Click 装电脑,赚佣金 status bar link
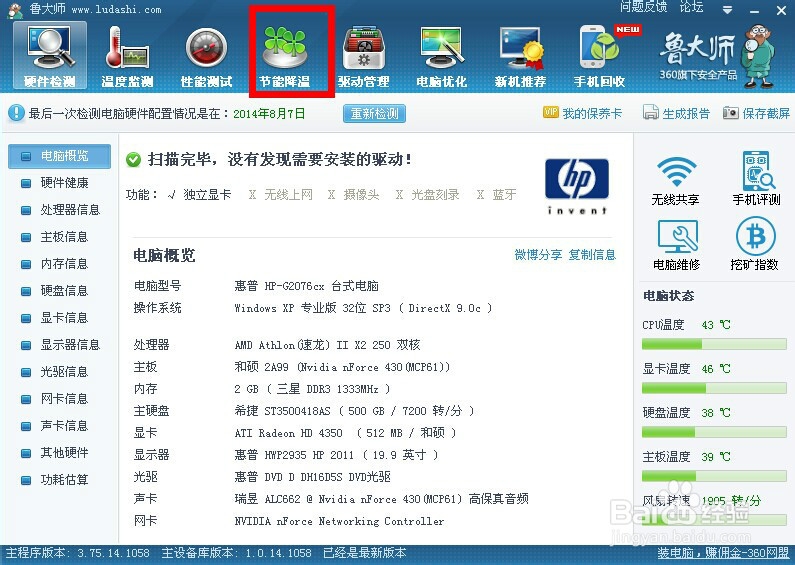Screen dimensions: 795x565 pyautogui.click(x=723, y=553)
